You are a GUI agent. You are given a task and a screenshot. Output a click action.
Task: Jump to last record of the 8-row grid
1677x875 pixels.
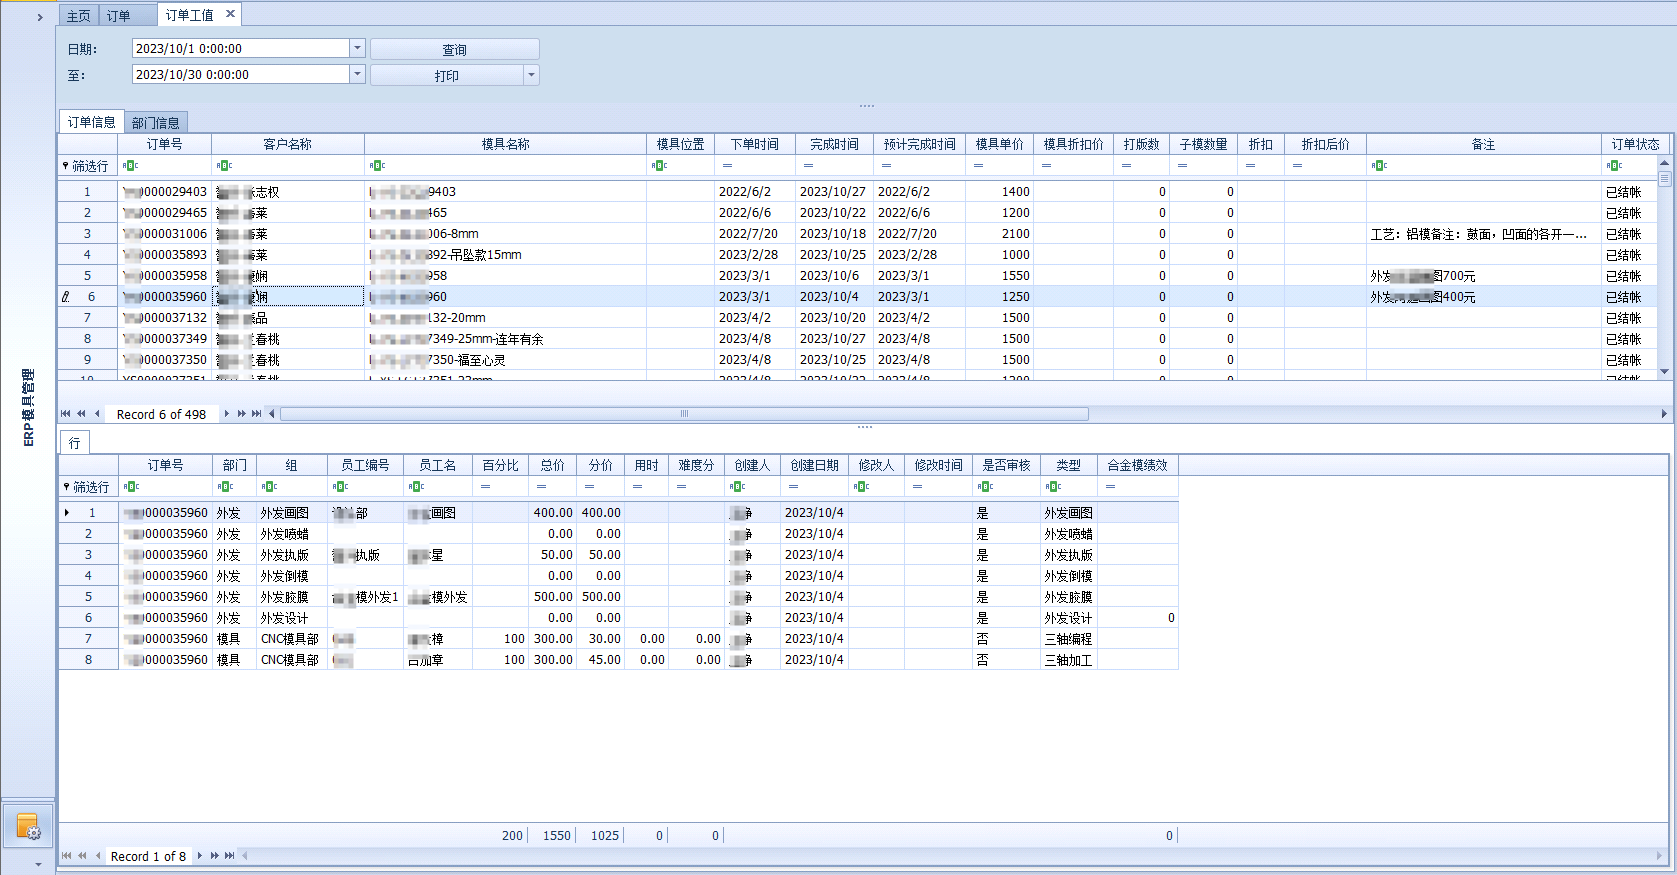tap(229, 856)
